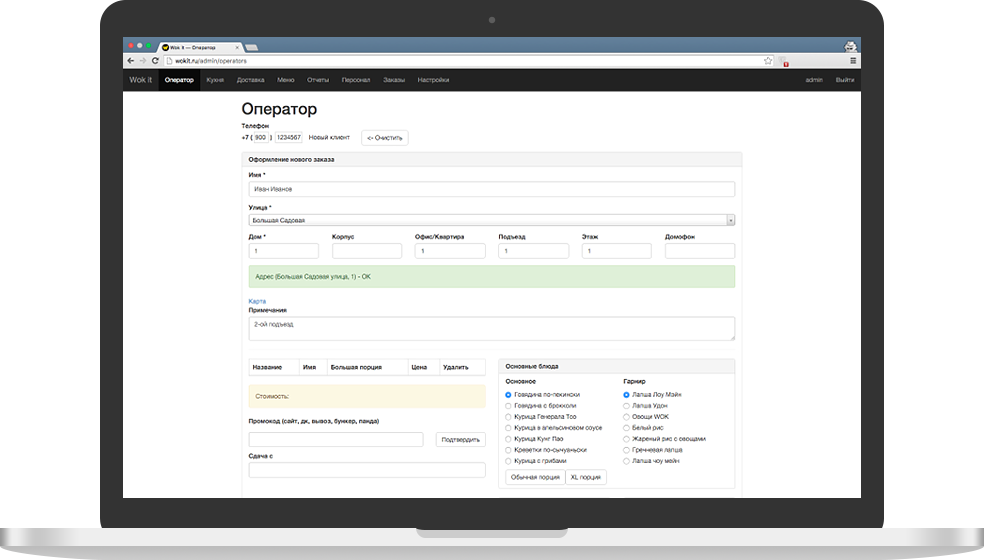This screenshot has height=560, width=984.
Task: Open Настройки in the top navbar
Action: (433, 80)
